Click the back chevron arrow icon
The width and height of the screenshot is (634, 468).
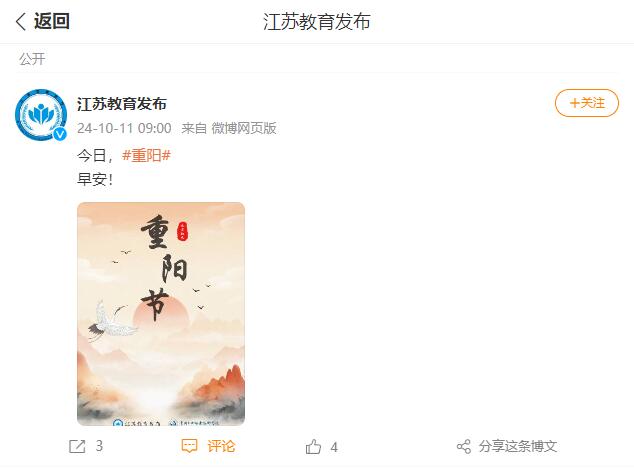pyautogui.click(x=21, y=21)
